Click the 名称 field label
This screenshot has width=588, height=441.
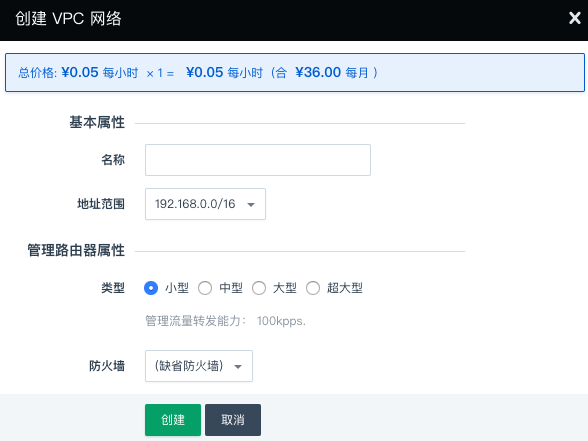pos(113,160)
